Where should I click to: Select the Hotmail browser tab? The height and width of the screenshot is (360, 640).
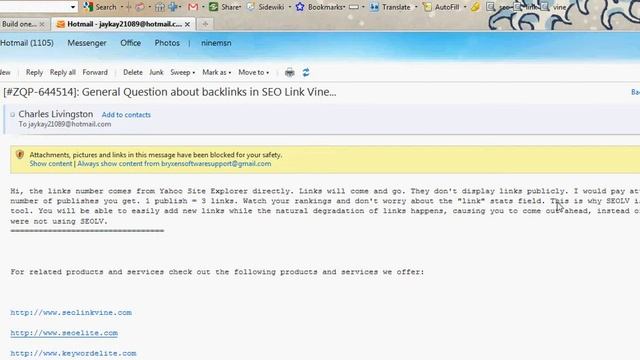pos(124,24)
